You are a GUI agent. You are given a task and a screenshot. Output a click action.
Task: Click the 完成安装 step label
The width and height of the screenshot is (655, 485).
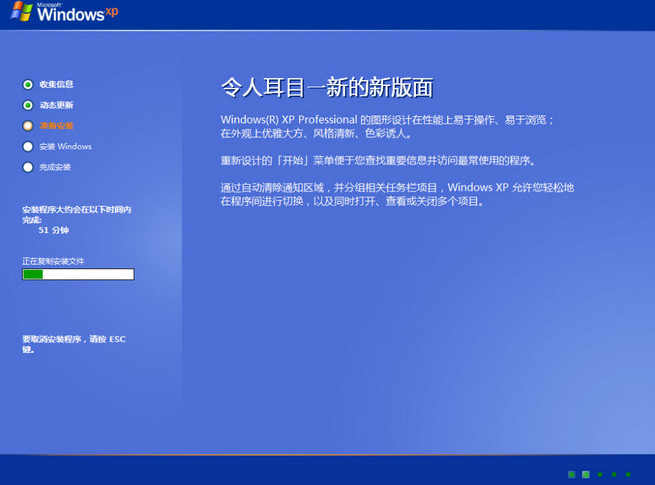coord(55,167)
